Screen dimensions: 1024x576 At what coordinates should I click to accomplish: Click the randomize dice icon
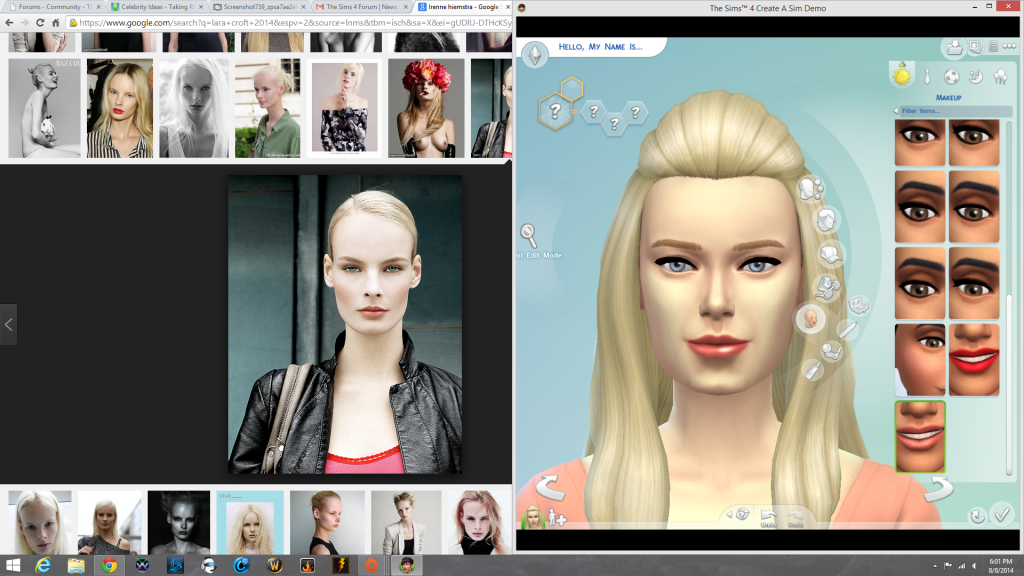pos(742,514)
